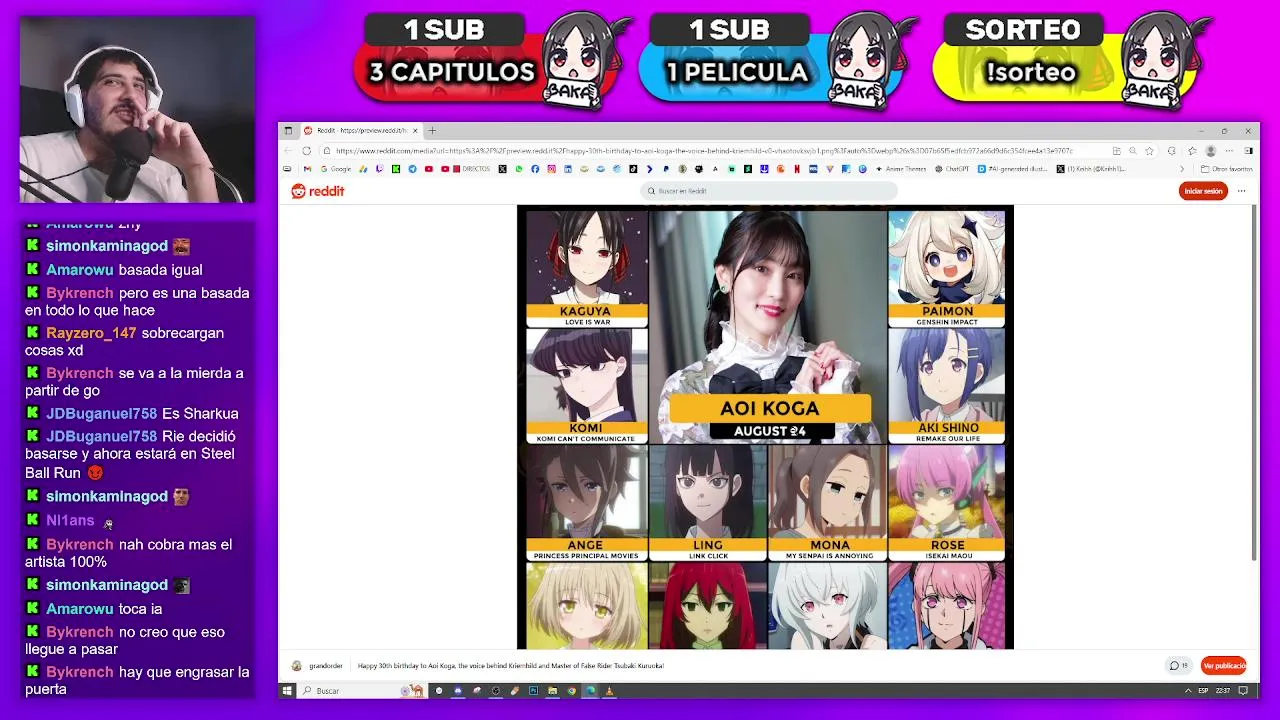Open the ChatGPT bookmark
1280x720 pixels.
(x=952, y=169)
